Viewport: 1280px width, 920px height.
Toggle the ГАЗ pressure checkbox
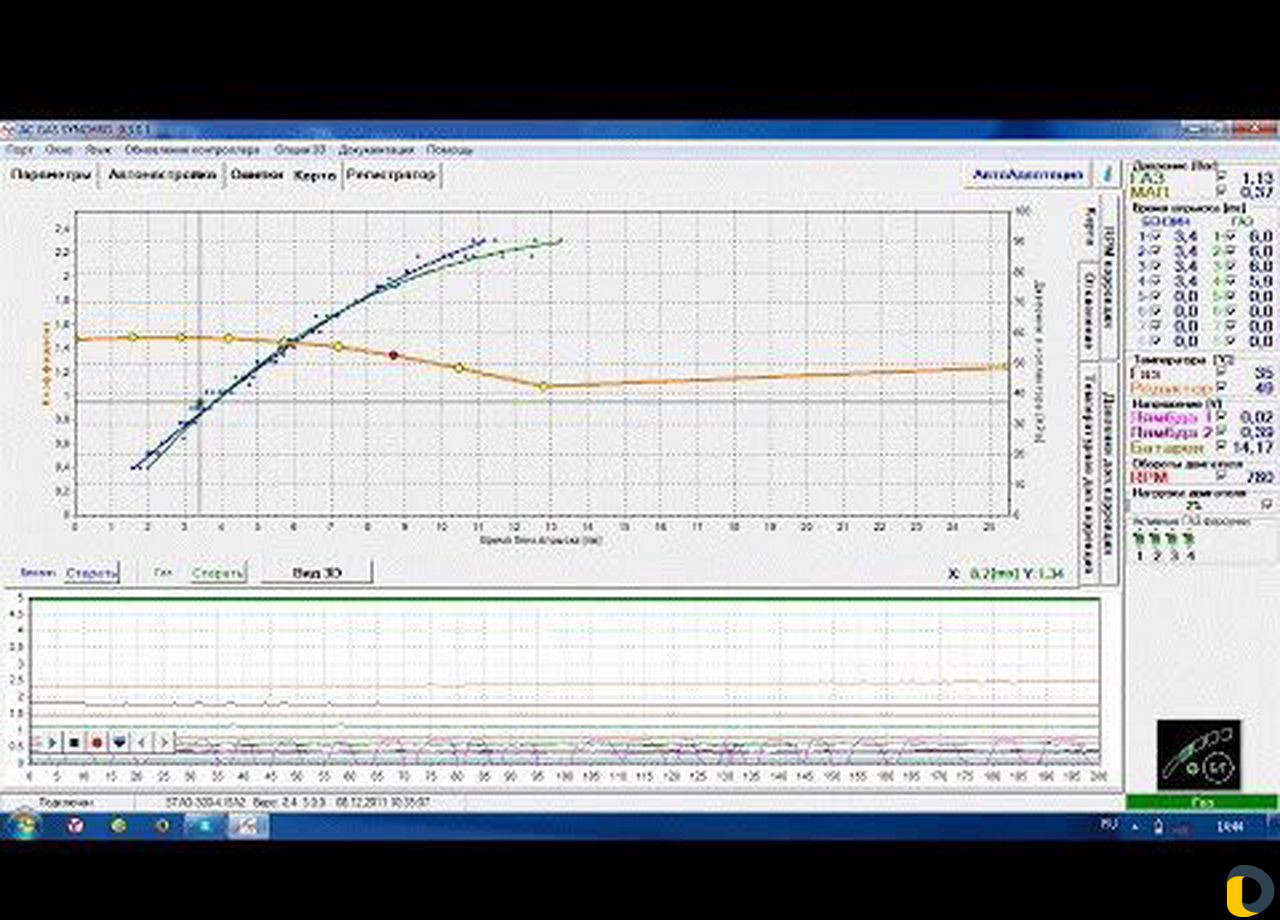click(1221, 178)
